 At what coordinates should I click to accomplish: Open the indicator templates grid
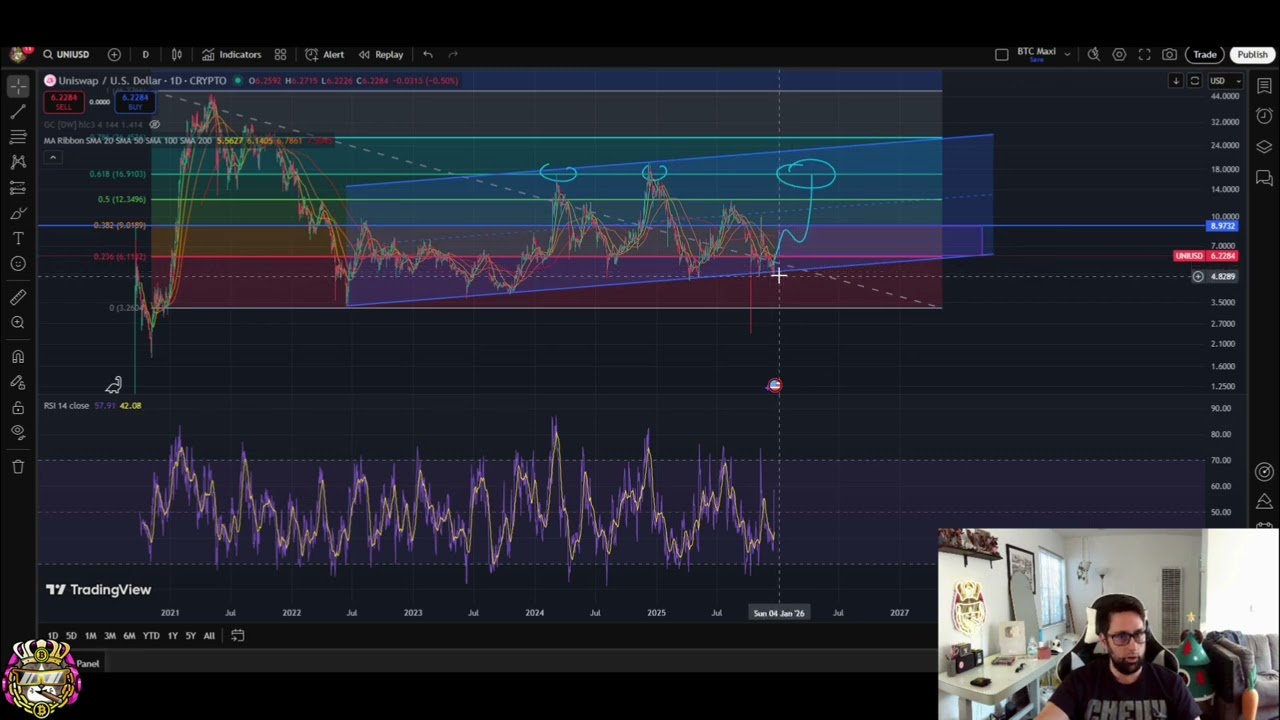(280, 54)
